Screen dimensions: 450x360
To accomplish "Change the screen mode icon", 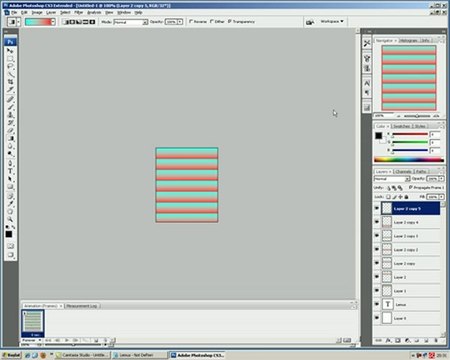I will 10,255.
